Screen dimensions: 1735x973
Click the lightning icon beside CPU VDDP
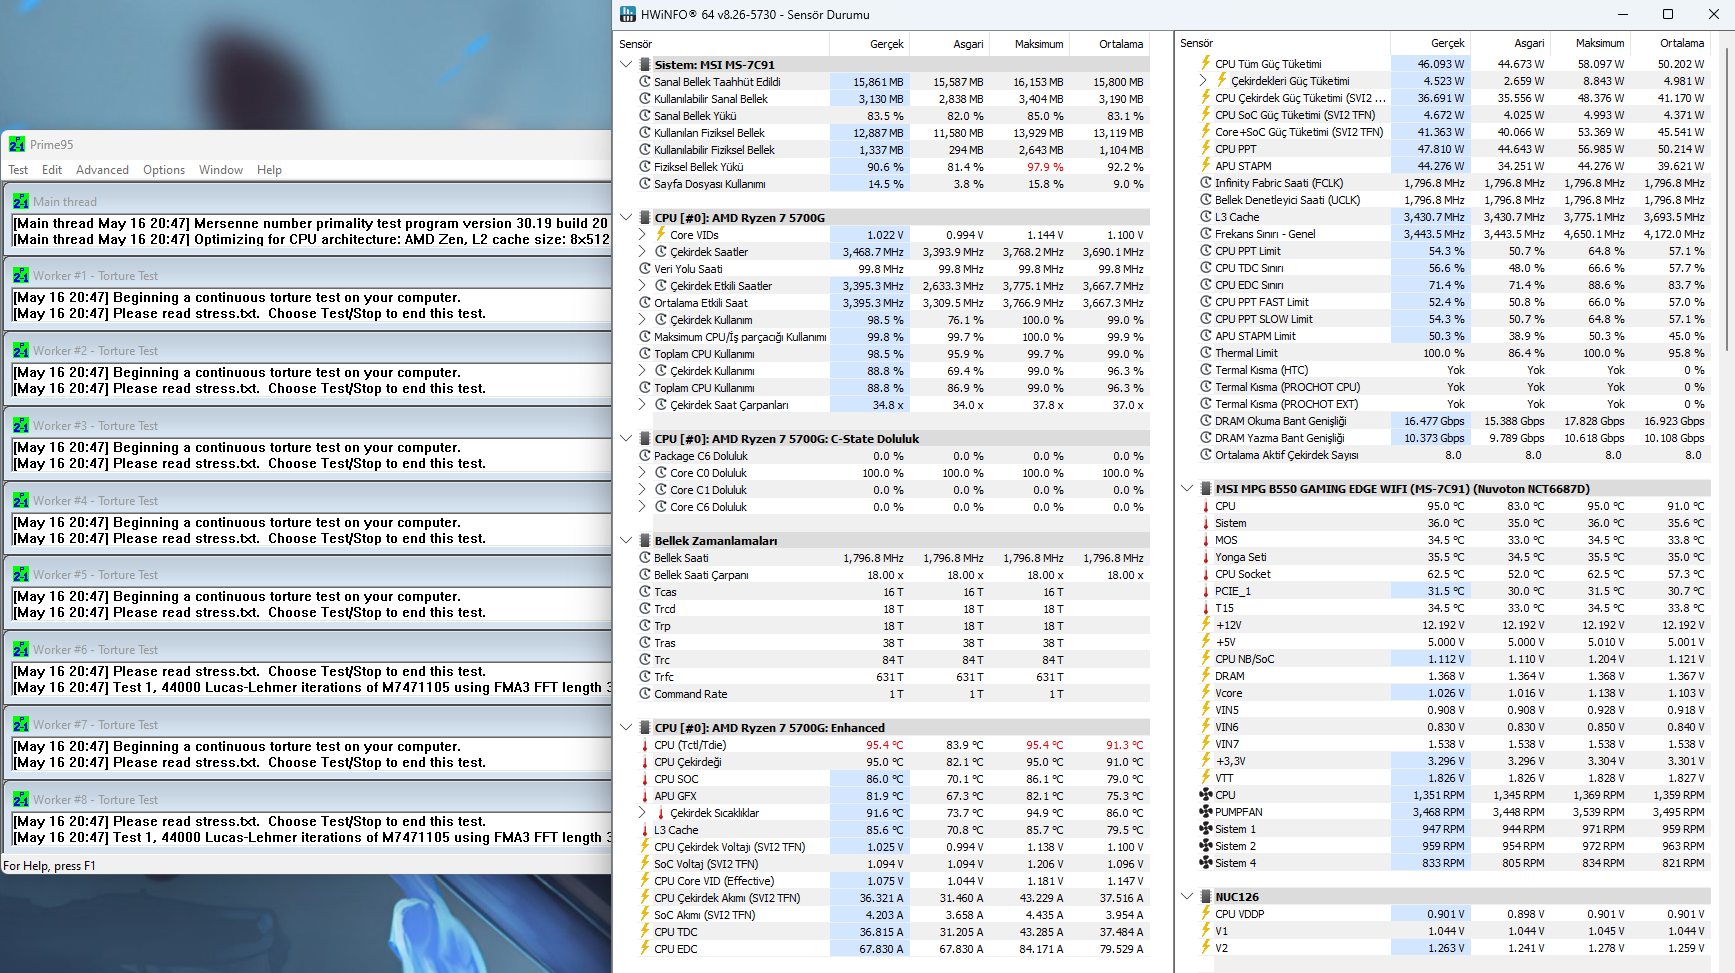click(x=1206, y=914)
